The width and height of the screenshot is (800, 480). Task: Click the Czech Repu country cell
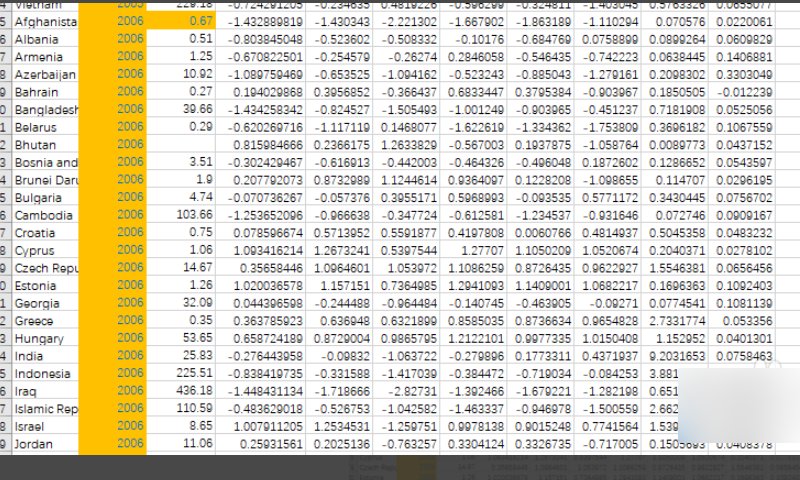(43, 268)
